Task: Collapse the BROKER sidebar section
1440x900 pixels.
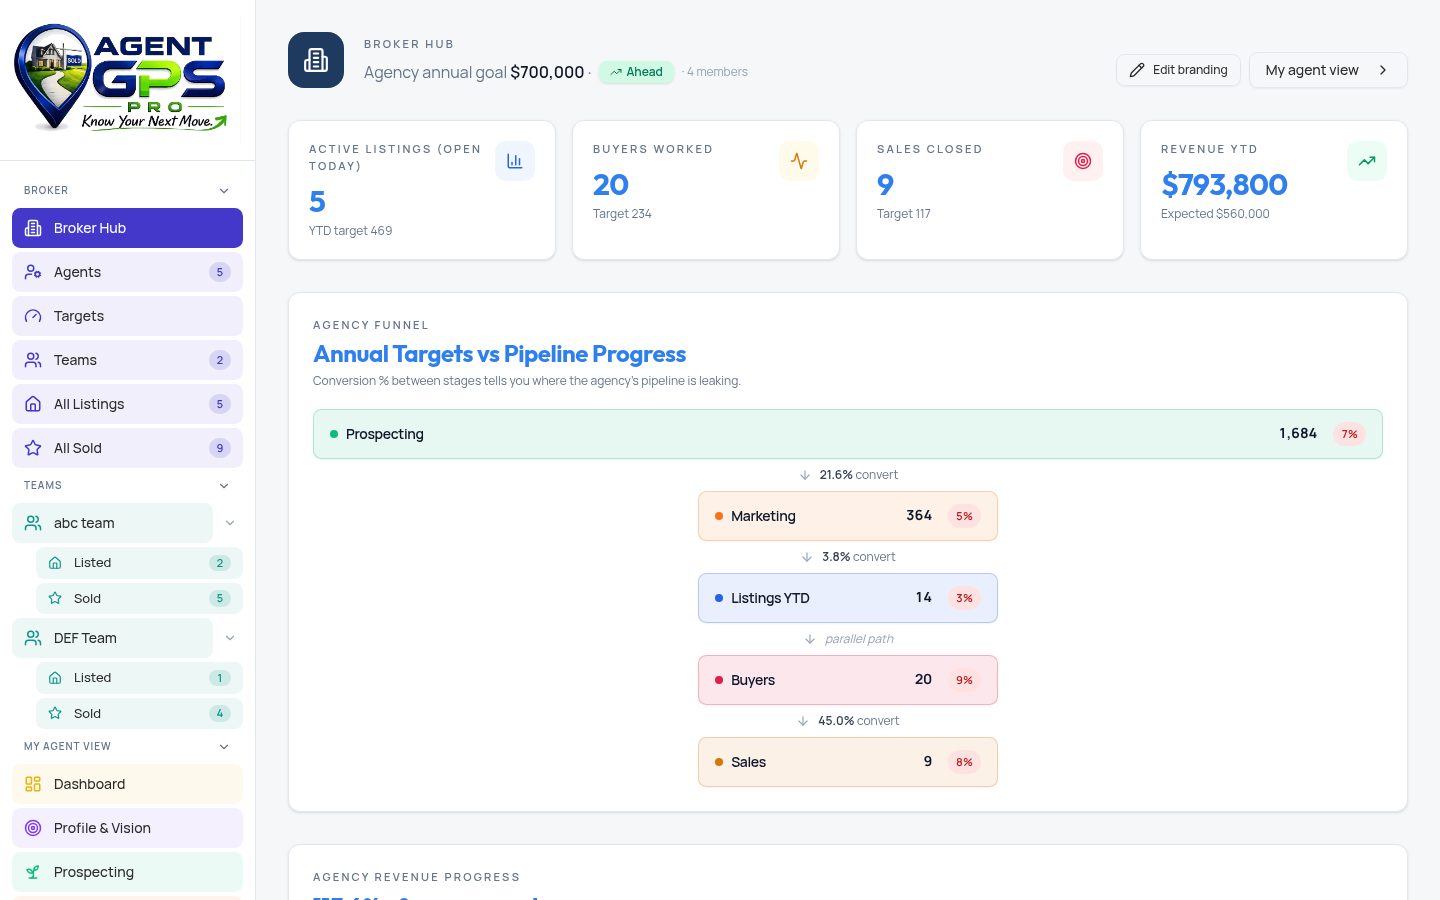Action: pyautogui.click(x=224, y=191)
